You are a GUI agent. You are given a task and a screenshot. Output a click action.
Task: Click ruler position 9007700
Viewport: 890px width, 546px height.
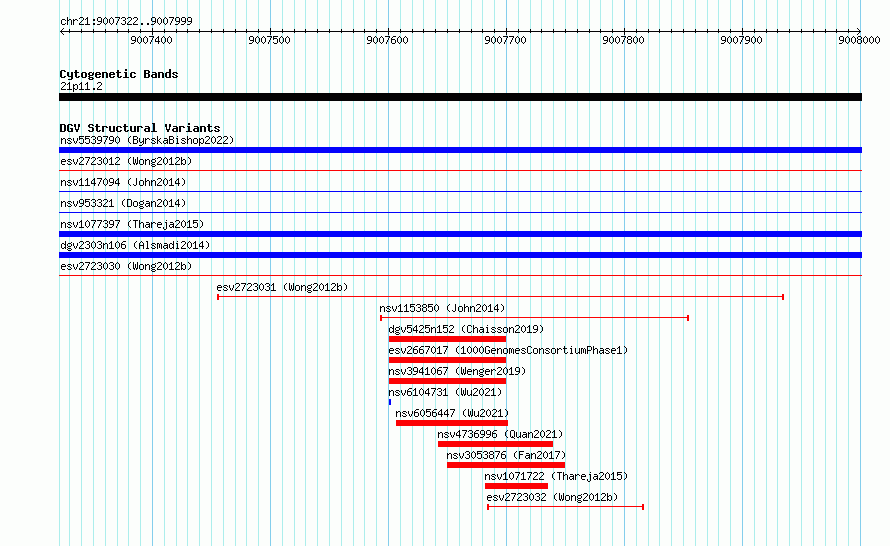tap(505, 40)
